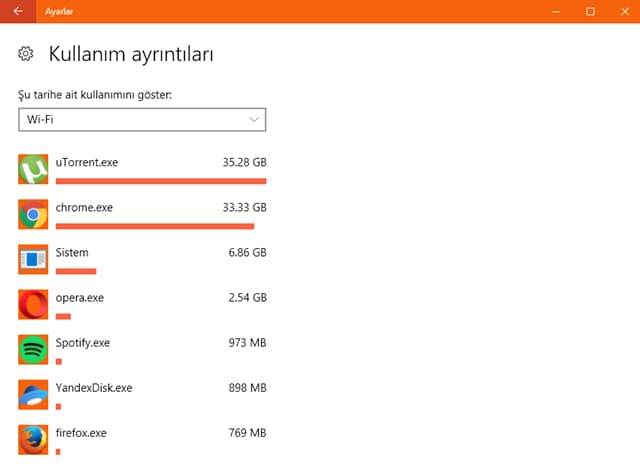Close the Ayarlar window
This screenshot has width=640, height=466.
pos(624,11)
